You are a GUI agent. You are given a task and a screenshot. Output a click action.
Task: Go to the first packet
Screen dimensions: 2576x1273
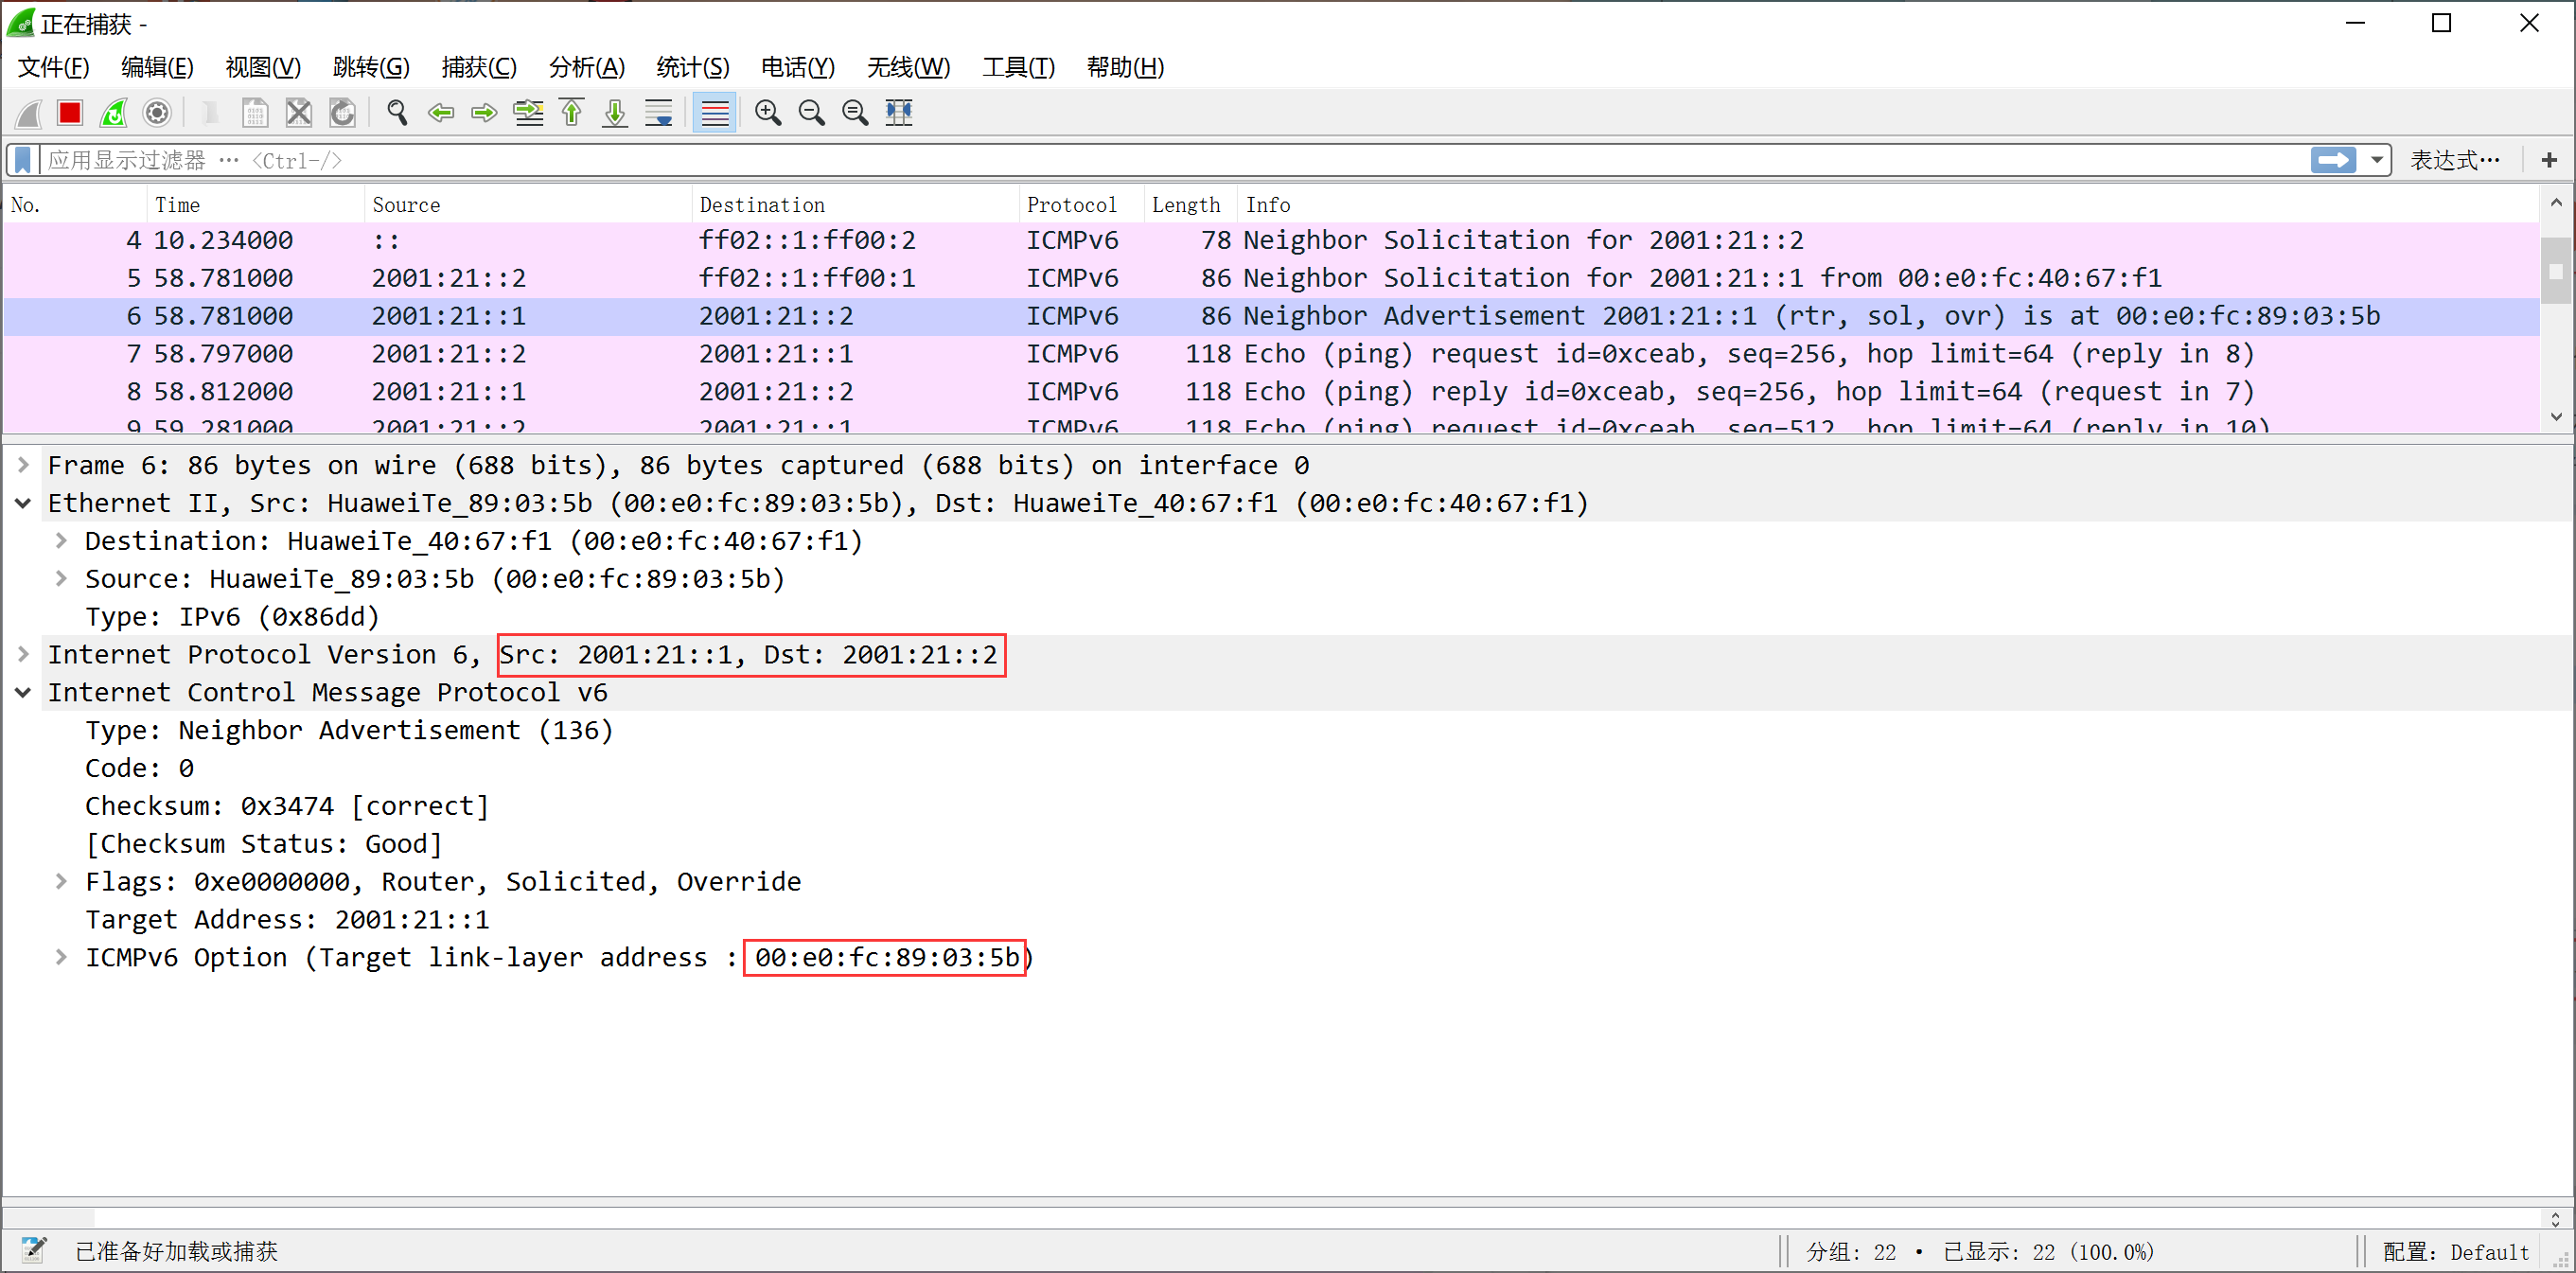tap(571, 113)
